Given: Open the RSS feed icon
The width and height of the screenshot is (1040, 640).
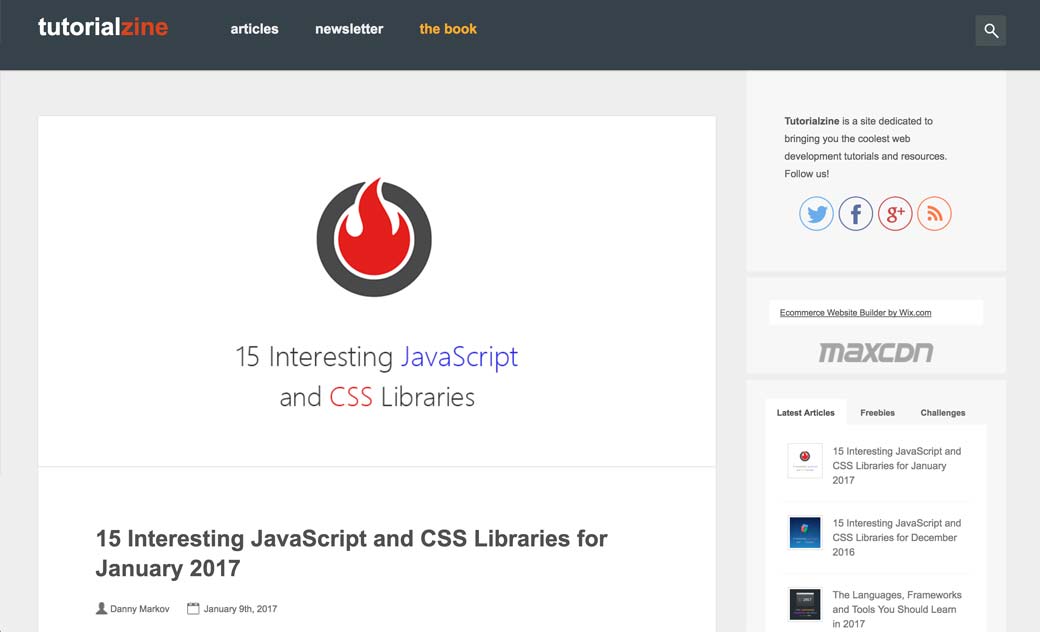Looking at the screenshot, I should coord(934,213).
